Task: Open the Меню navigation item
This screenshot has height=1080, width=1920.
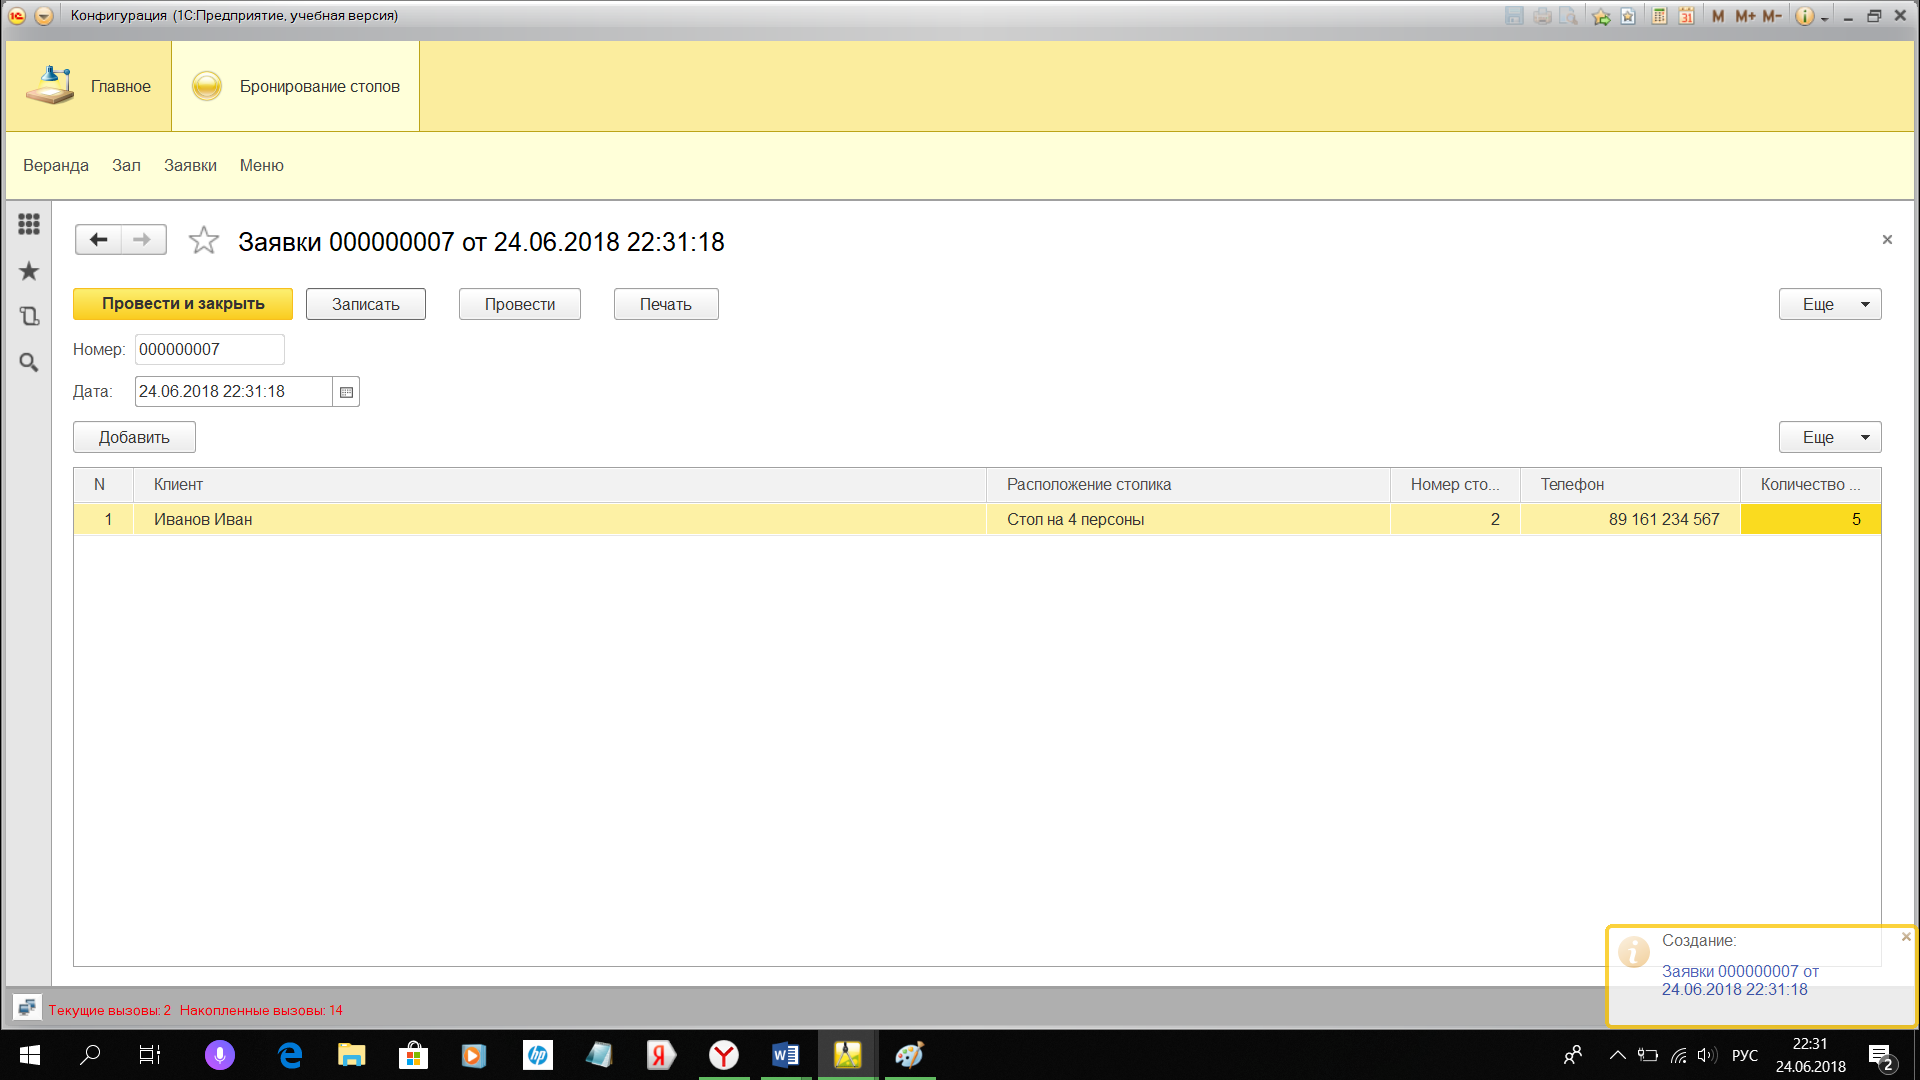Action: click(x=261, y=166)
